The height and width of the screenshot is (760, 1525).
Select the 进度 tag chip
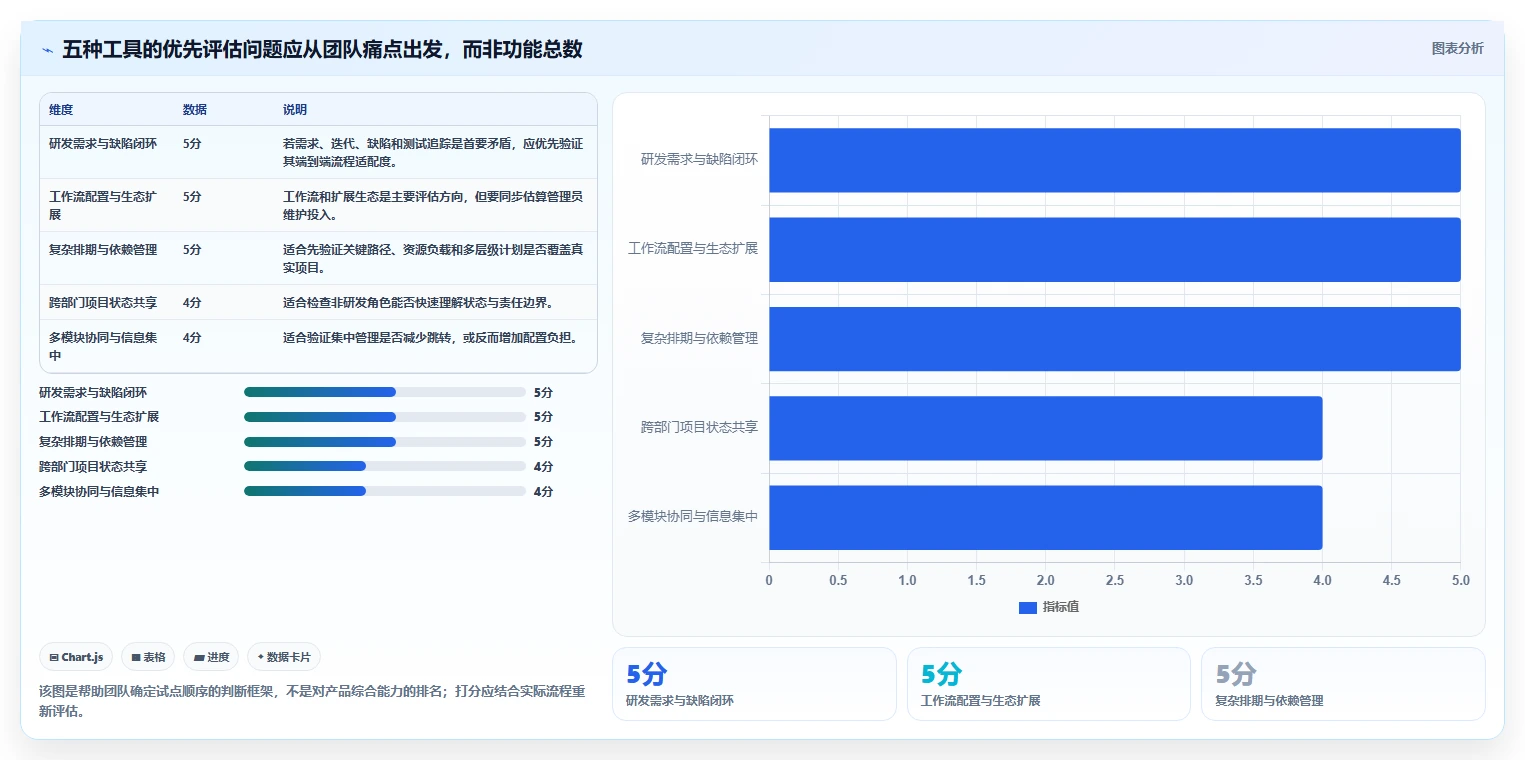tap(211, 657)
